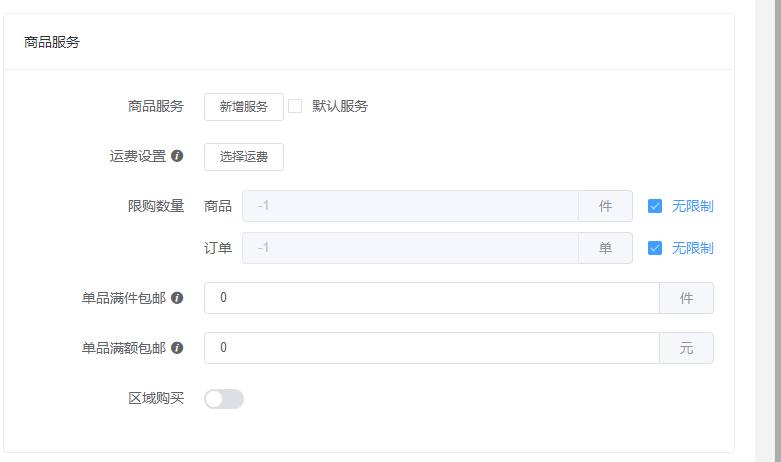Focus the 单品满额包邮 input field
This screenshot has height=462, width=781.
(431, 348)
